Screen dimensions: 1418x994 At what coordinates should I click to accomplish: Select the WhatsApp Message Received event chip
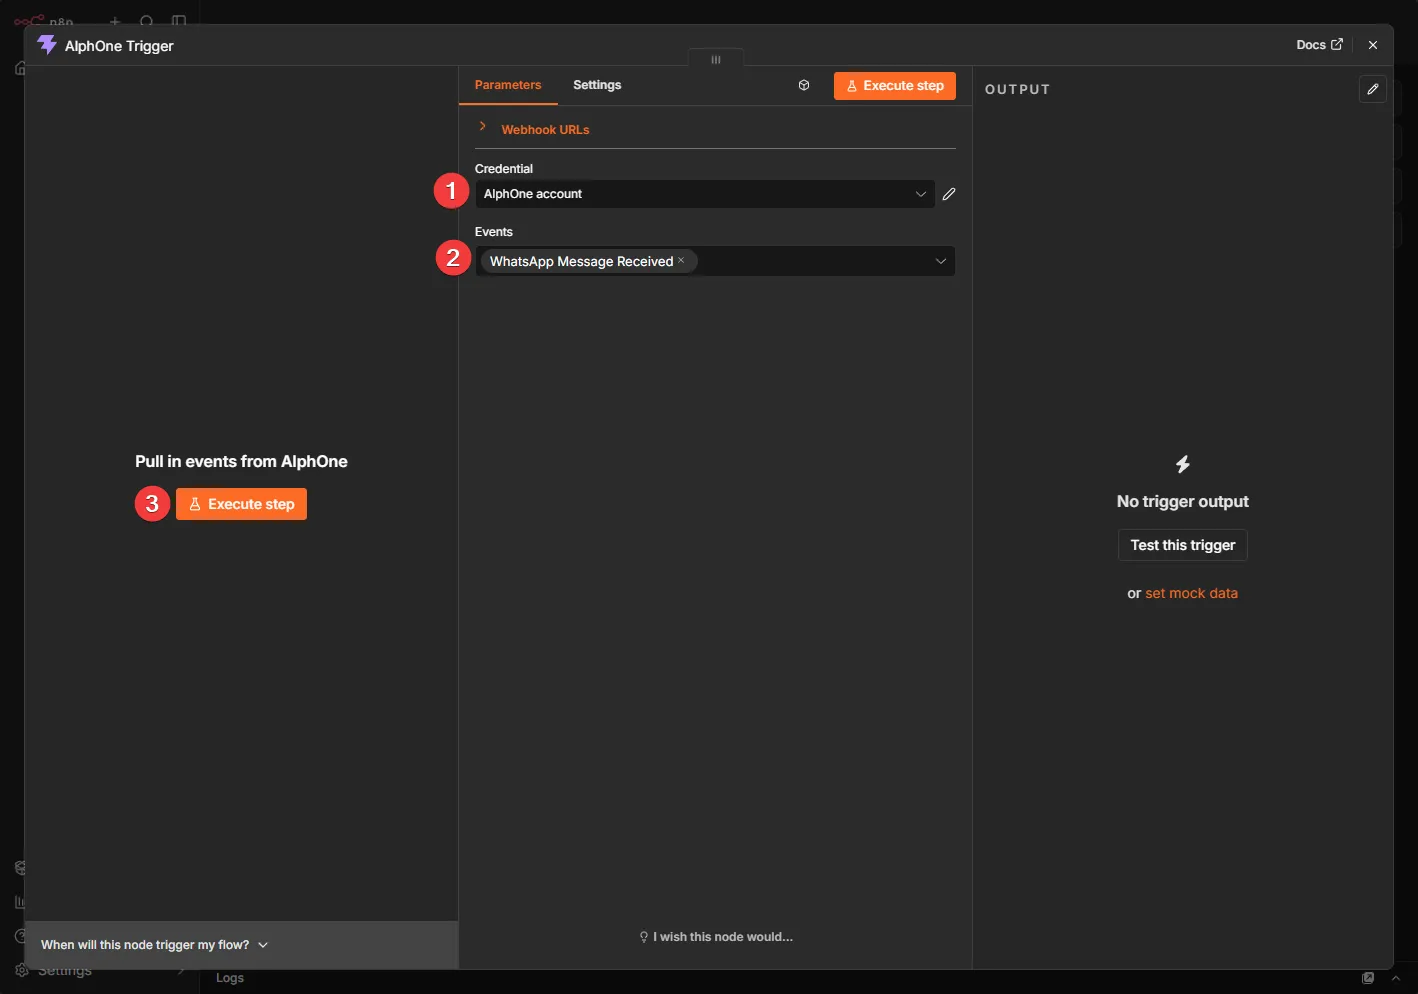click(588, 261)
